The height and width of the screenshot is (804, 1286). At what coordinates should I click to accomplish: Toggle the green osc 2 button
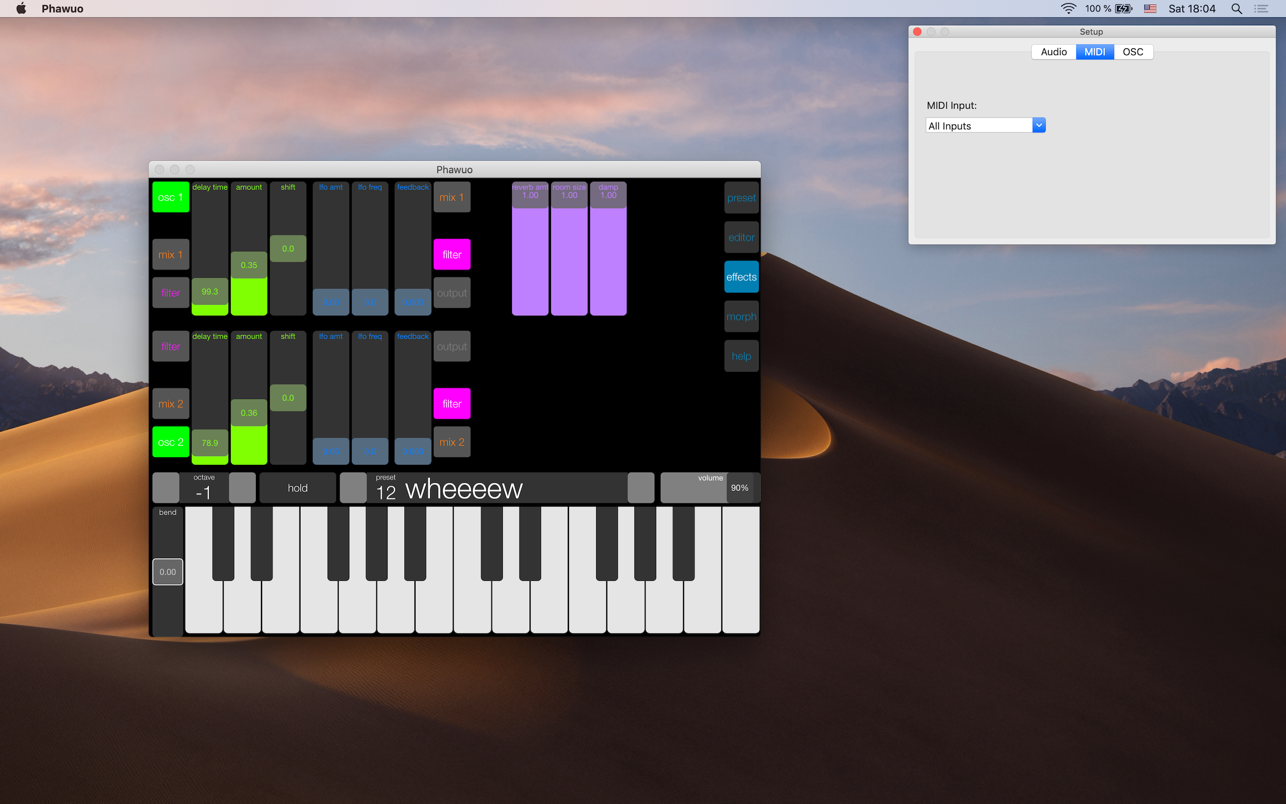[171, 442]
